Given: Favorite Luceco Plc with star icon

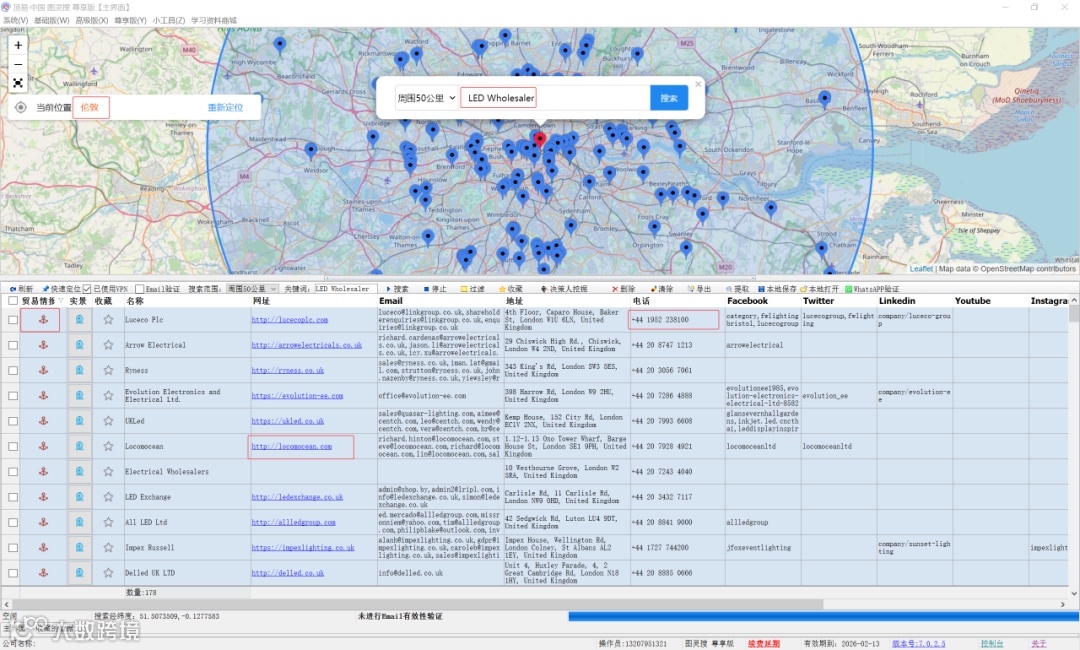Looking at the screenshot, I should (x=108, y=319).
